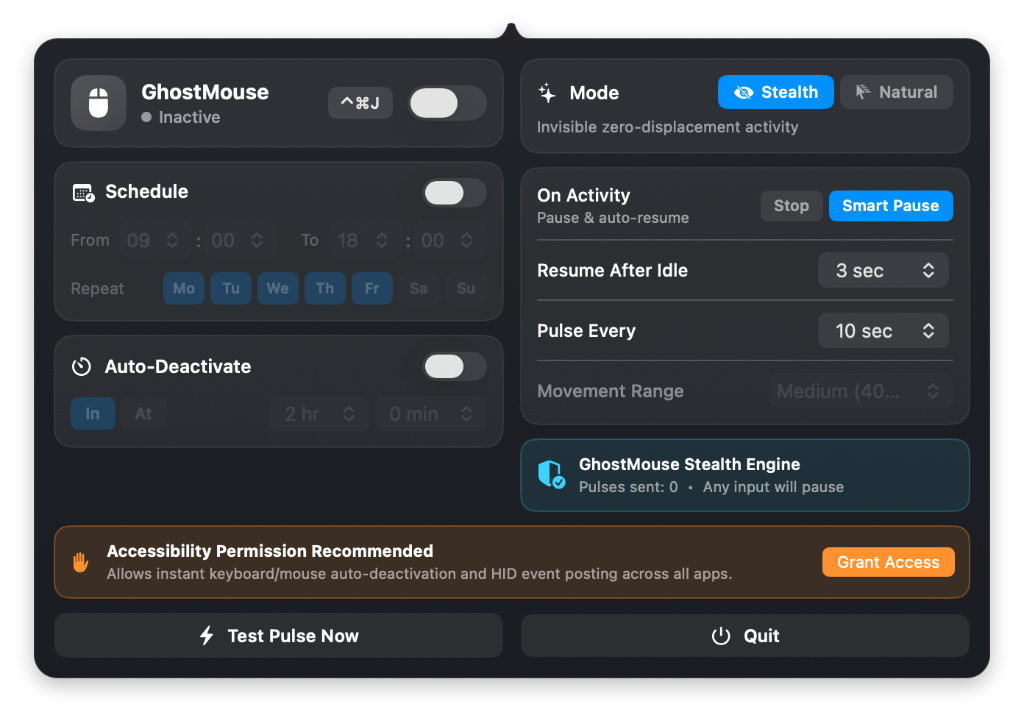1024x723 pixels.
Task: Adjust the To hour 18 stepper
Action: [364, 241]
